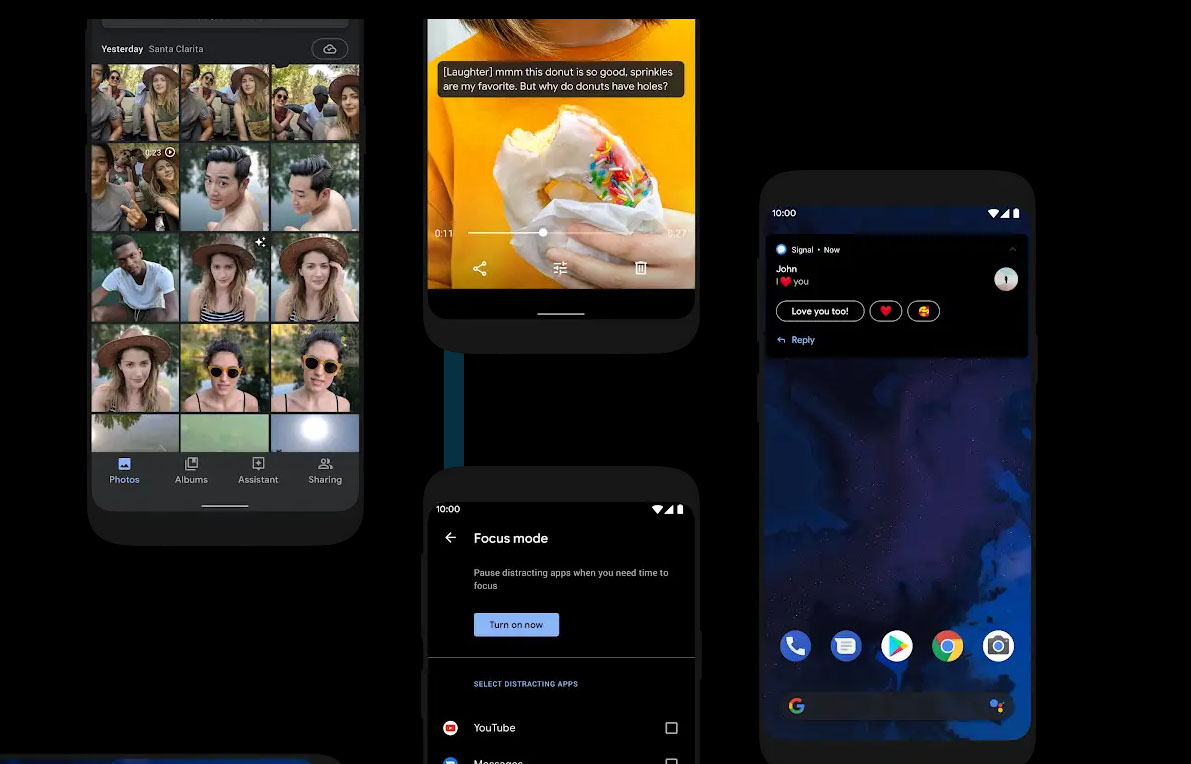
Task: Tap the battery icon on home screen status bar
Action: [x=1016, y=213]
